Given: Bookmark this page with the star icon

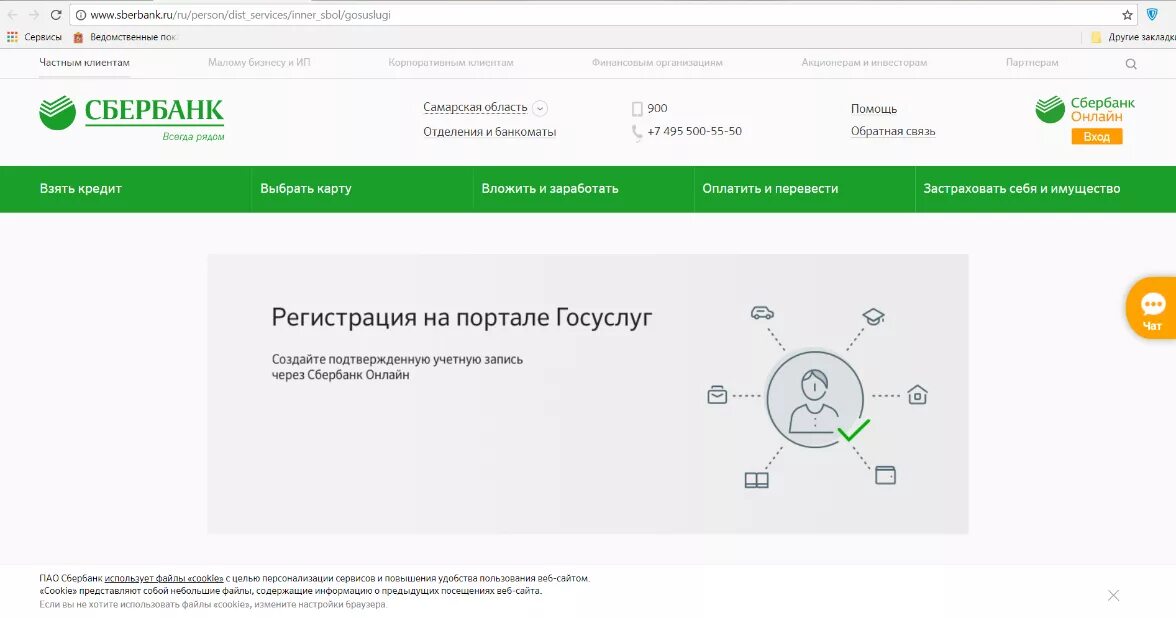Looking at the screenshot, I should pos(1127,15).
